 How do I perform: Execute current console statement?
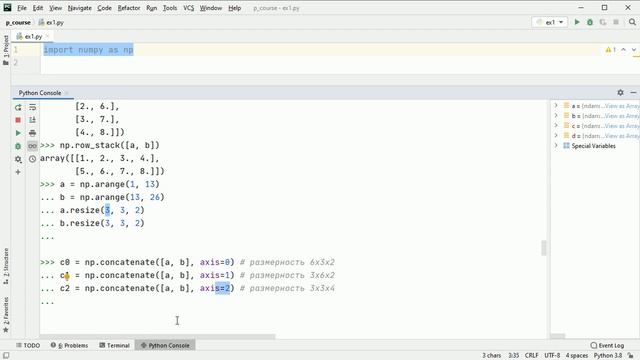[18, 133]
